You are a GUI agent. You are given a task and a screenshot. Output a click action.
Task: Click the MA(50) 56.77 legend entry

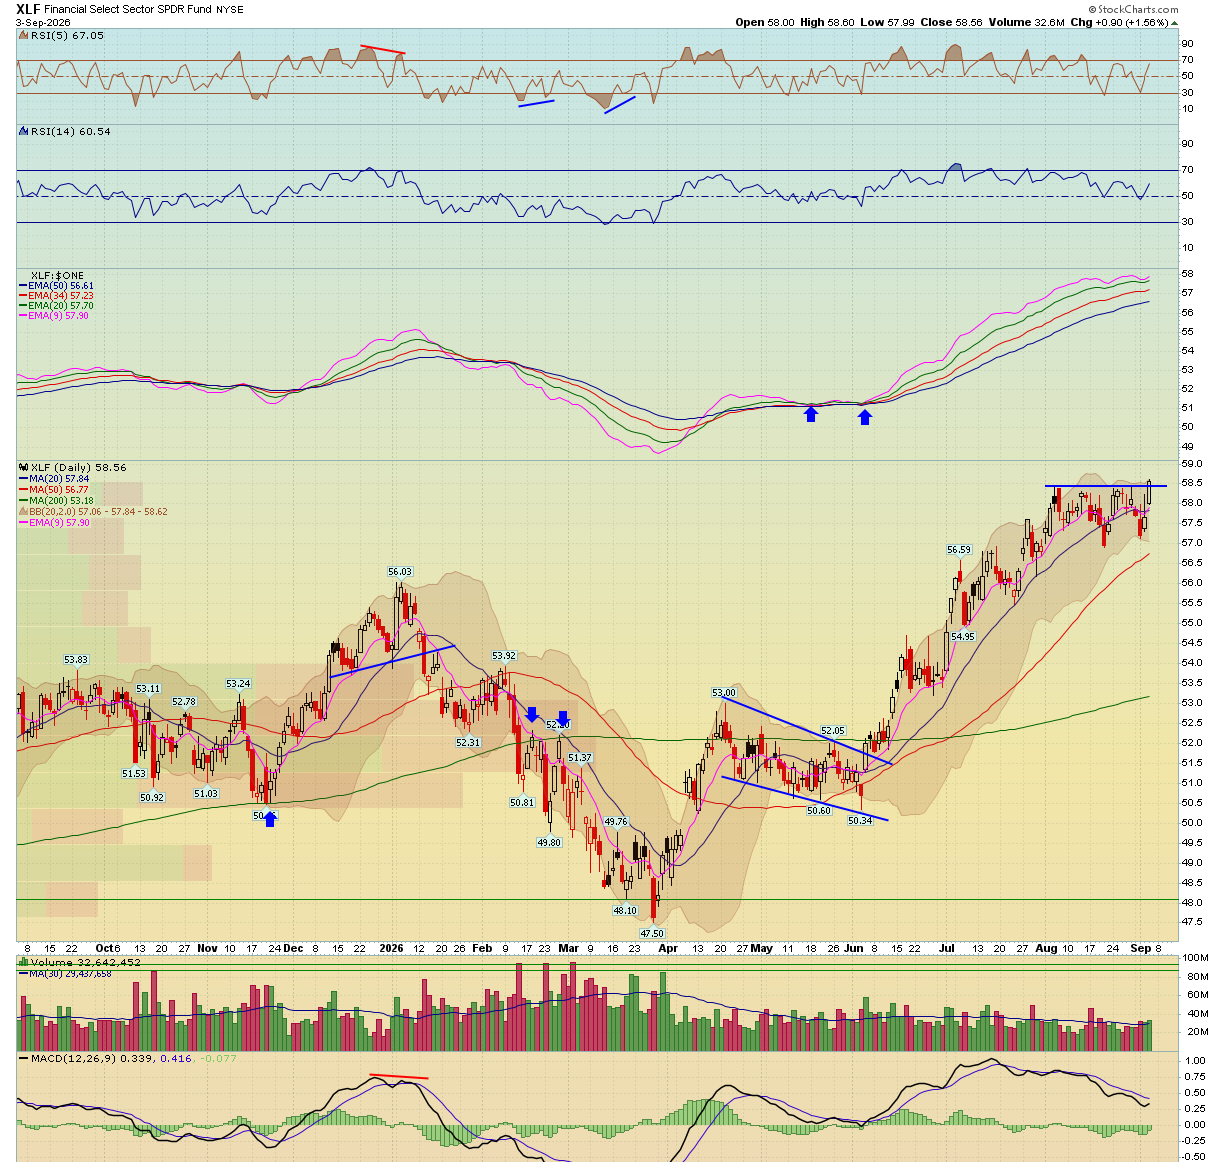pyautogui.click(x=59, y=490)
